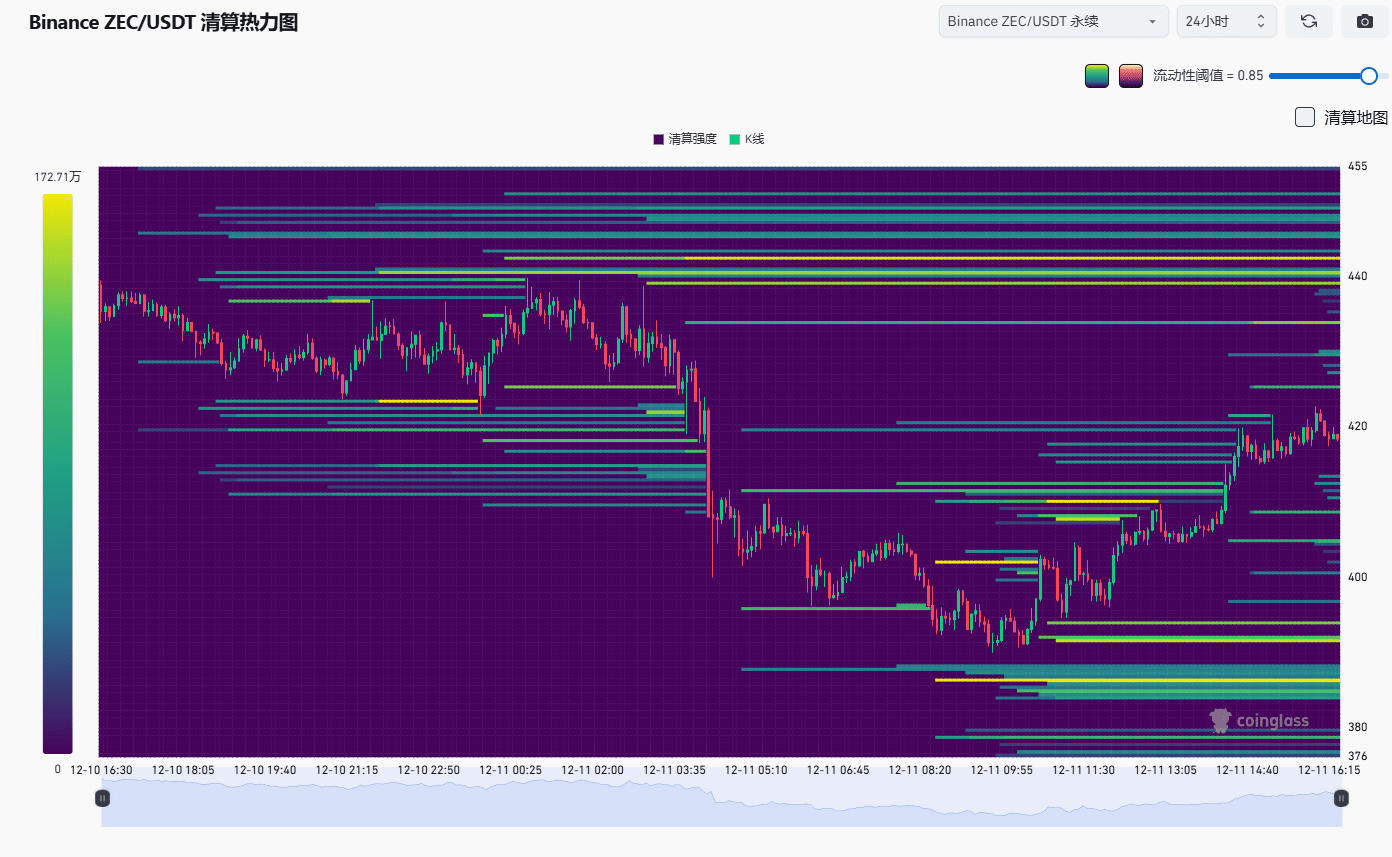Click the 流动性阈值 = 0.85 label

[1208, 76]
